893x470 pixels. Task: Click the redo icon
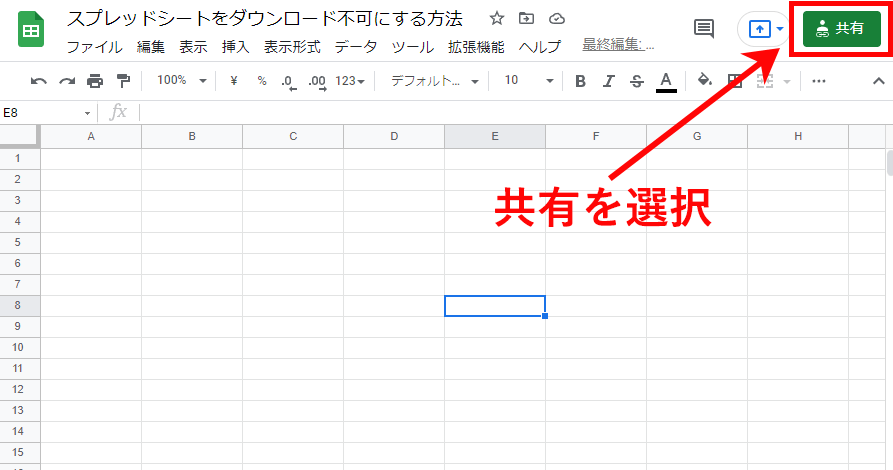click(67, 81)
